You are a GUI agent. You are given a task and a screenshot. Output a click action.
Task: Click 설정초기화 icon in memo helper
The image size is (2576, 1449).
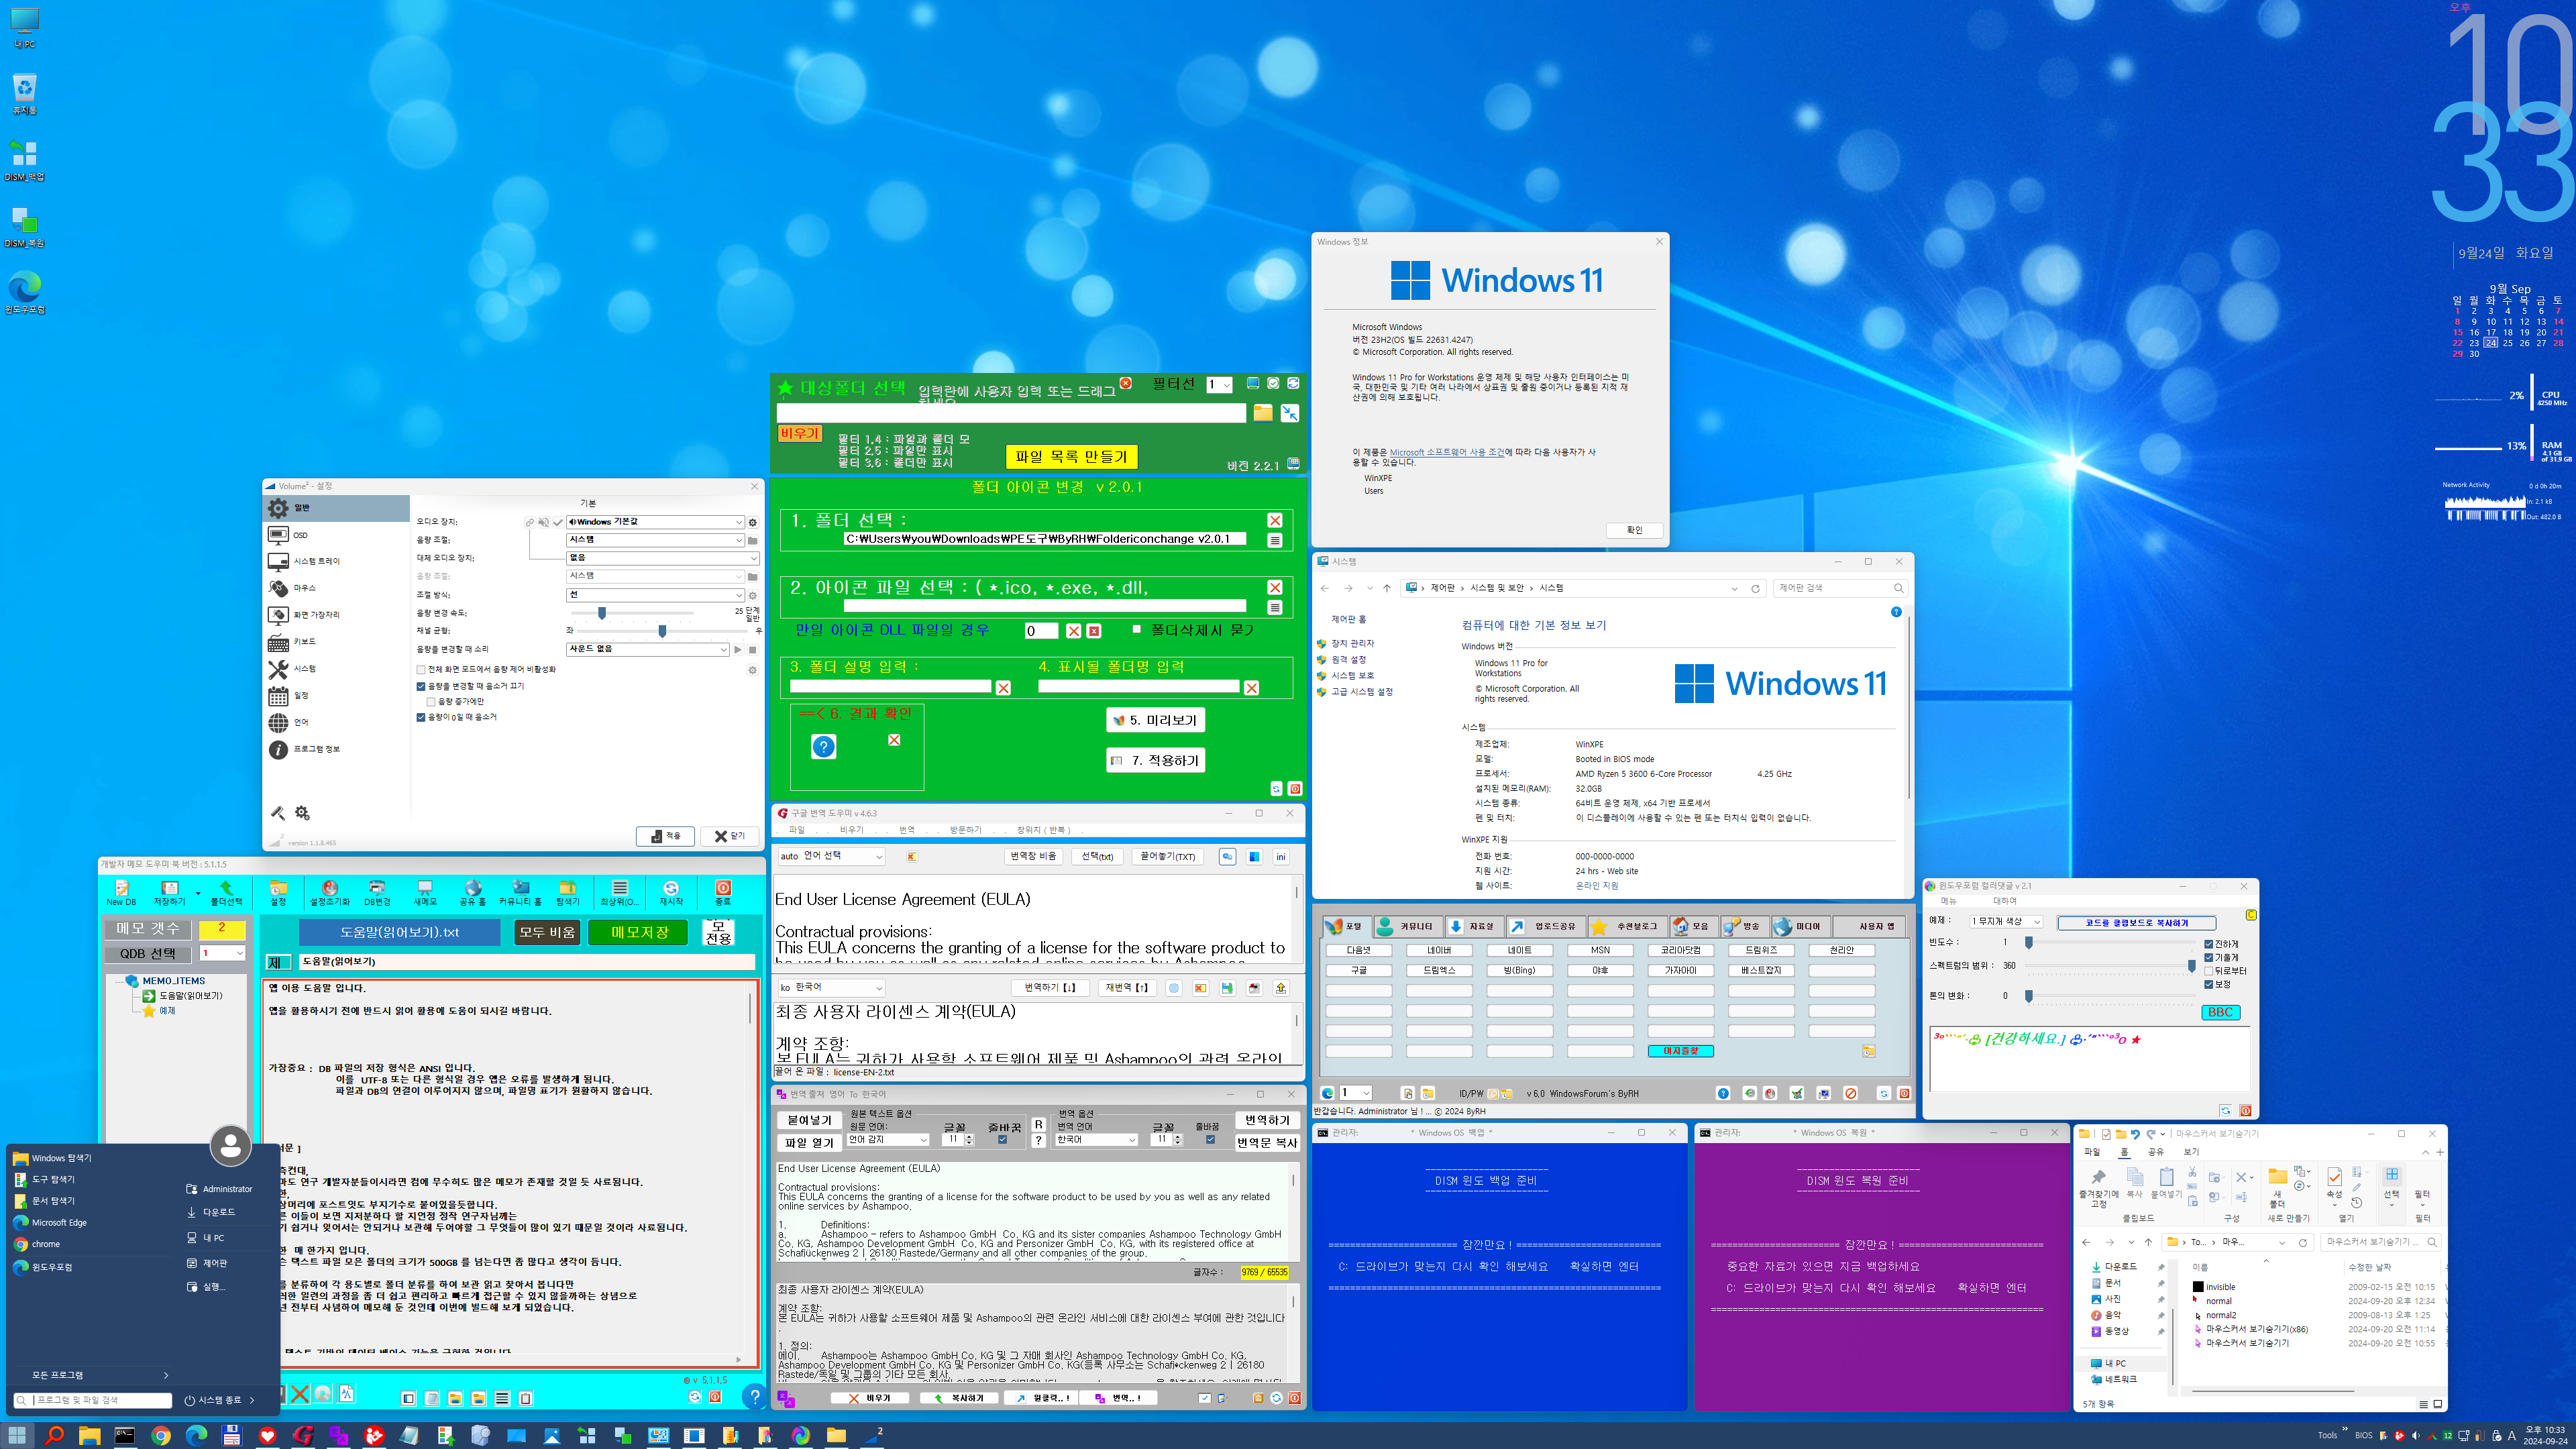(330, 888)
